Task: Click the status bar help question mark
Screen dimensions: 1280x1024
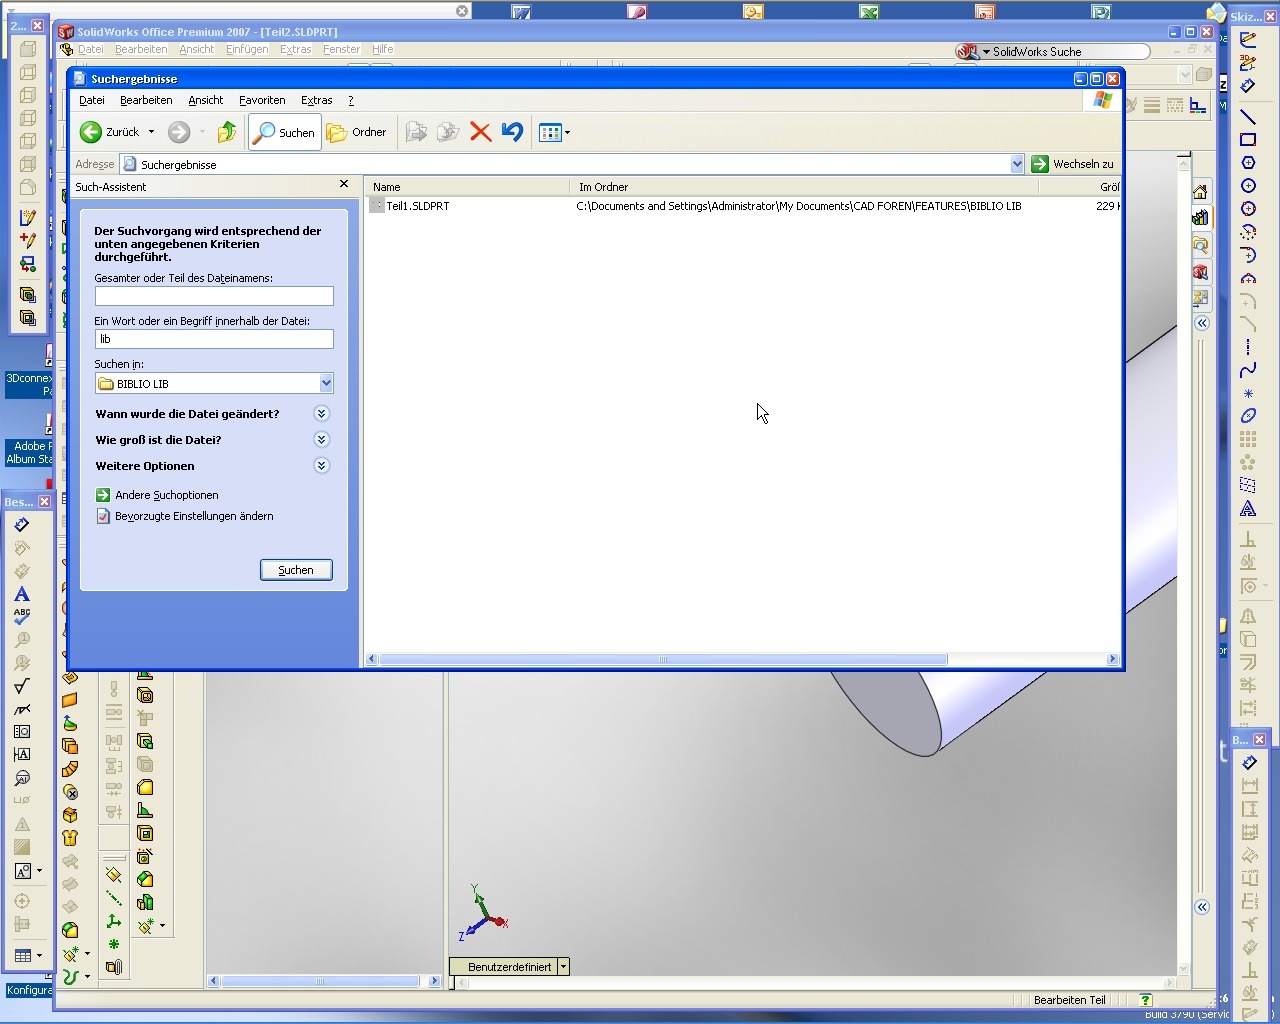Action: tap(1146, 1000)
